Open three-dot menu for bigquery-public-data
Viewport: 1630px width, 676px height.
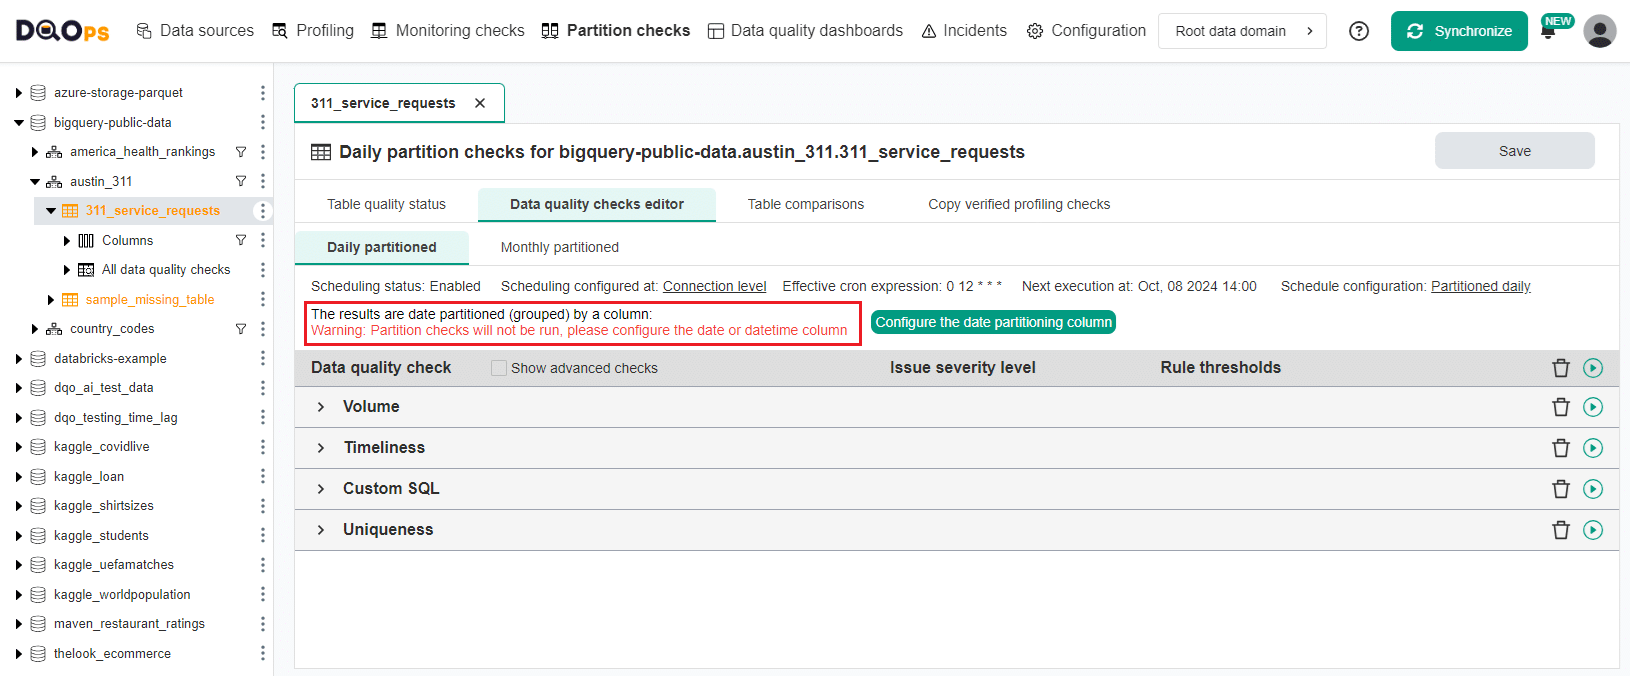(x=263, y=122)
